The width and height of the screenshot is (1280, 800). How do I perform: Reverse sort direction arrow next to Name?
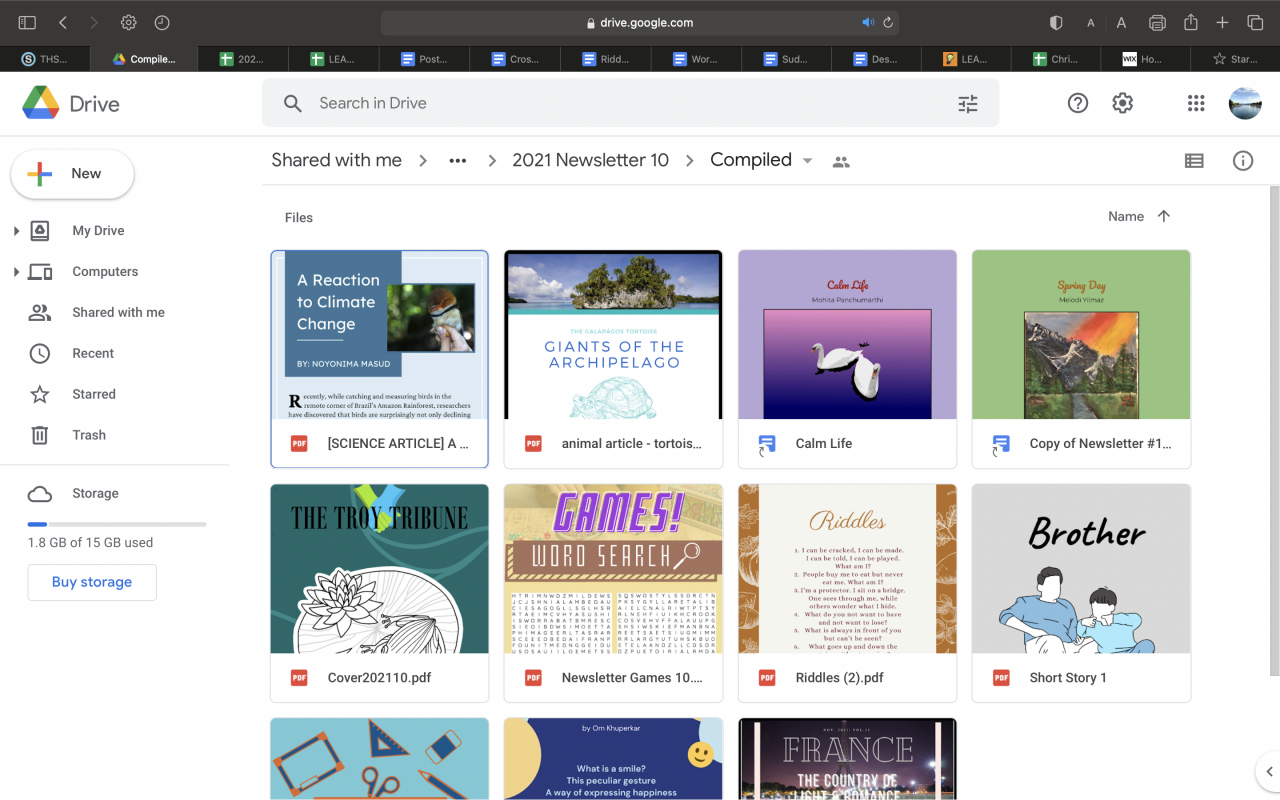pos(1163,216)
